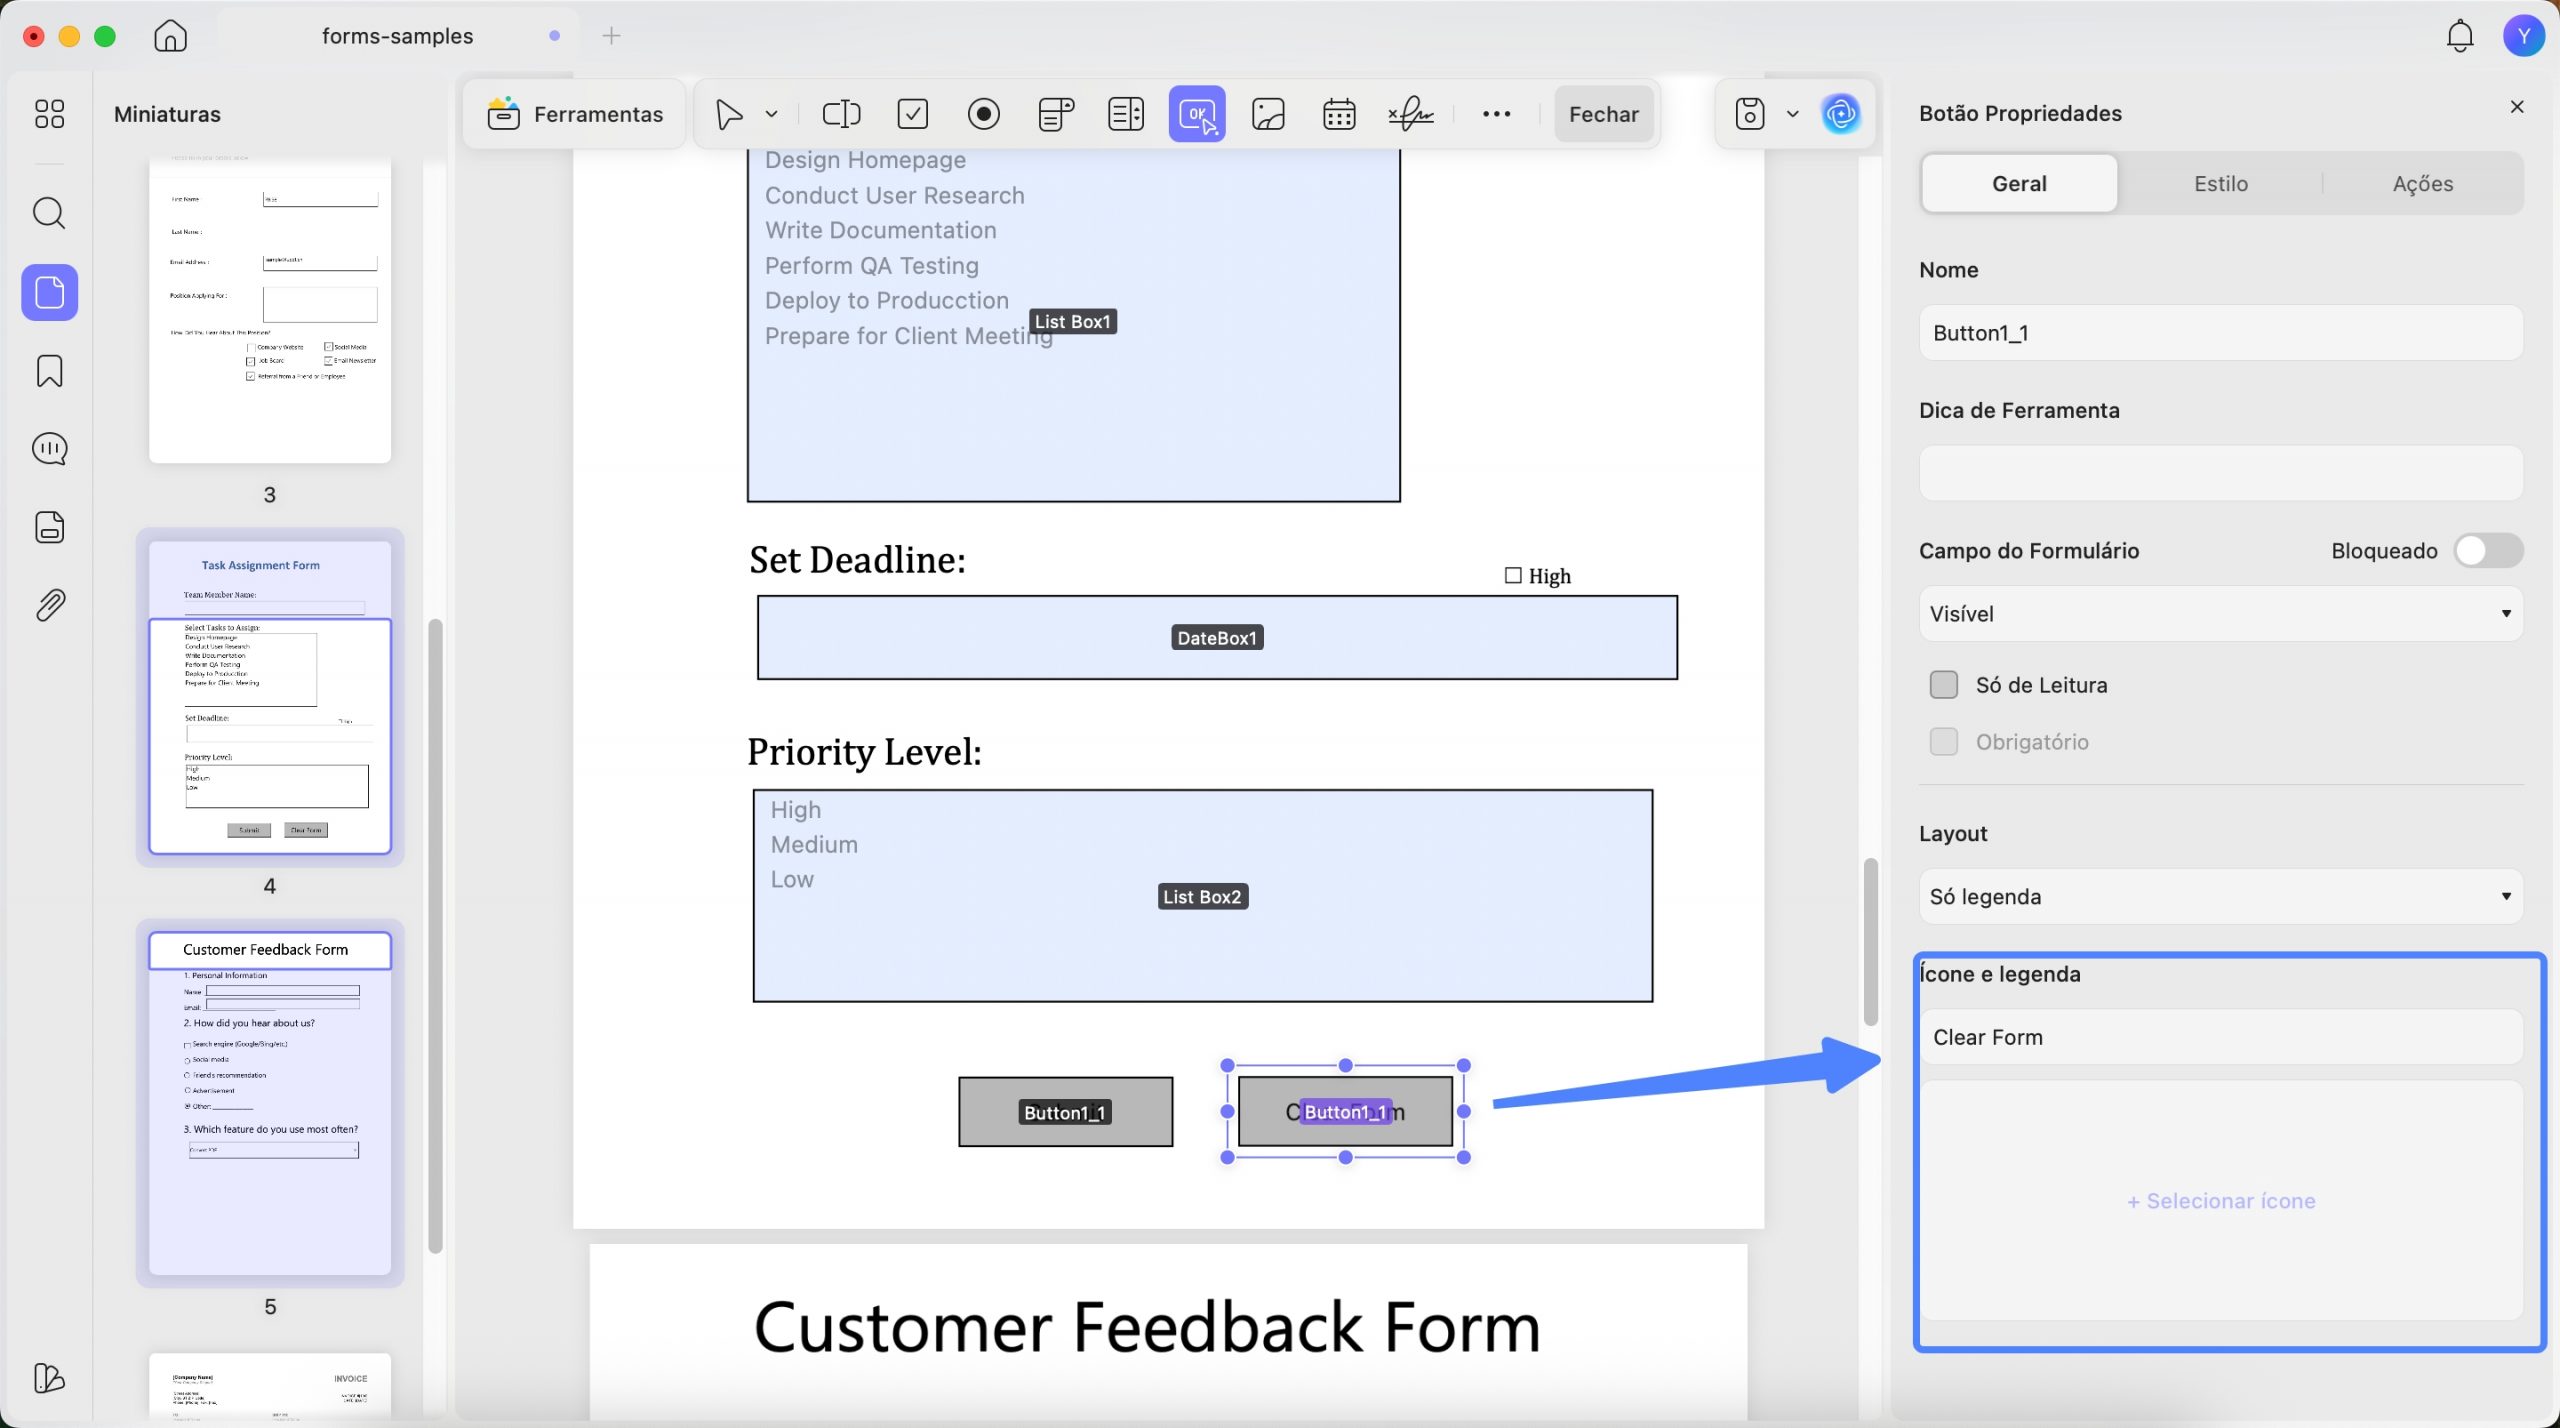Select page 5 thumbnail
Viewport: 2560px width, 1428px height.
(270, 1103)
